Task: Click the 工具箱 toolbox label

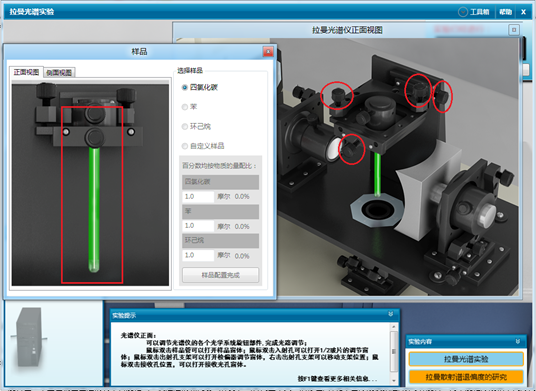Action: point(480,12)
